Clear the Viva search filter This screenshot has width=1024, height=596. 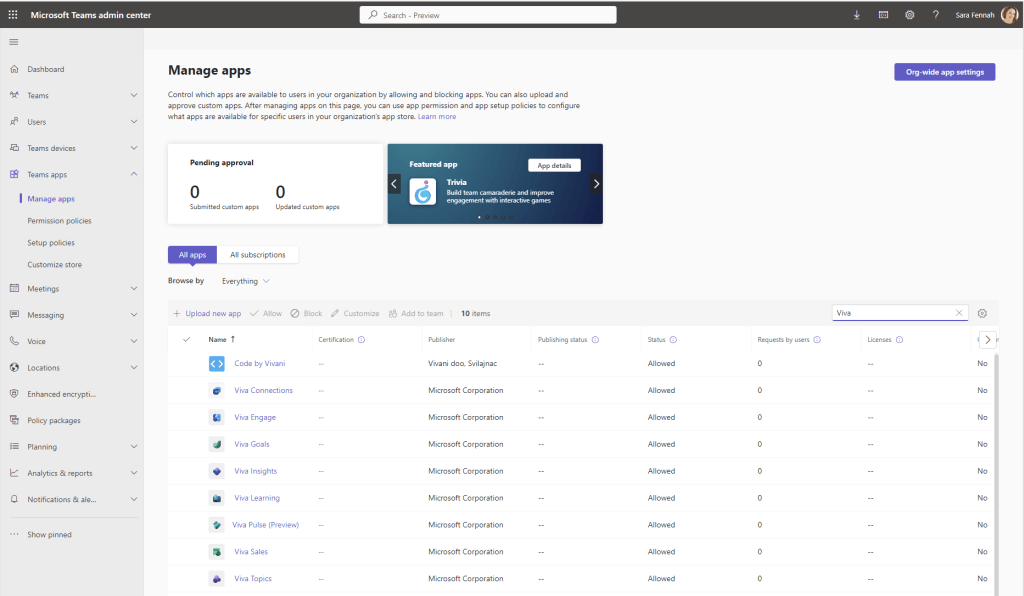(x=959, y=313)
